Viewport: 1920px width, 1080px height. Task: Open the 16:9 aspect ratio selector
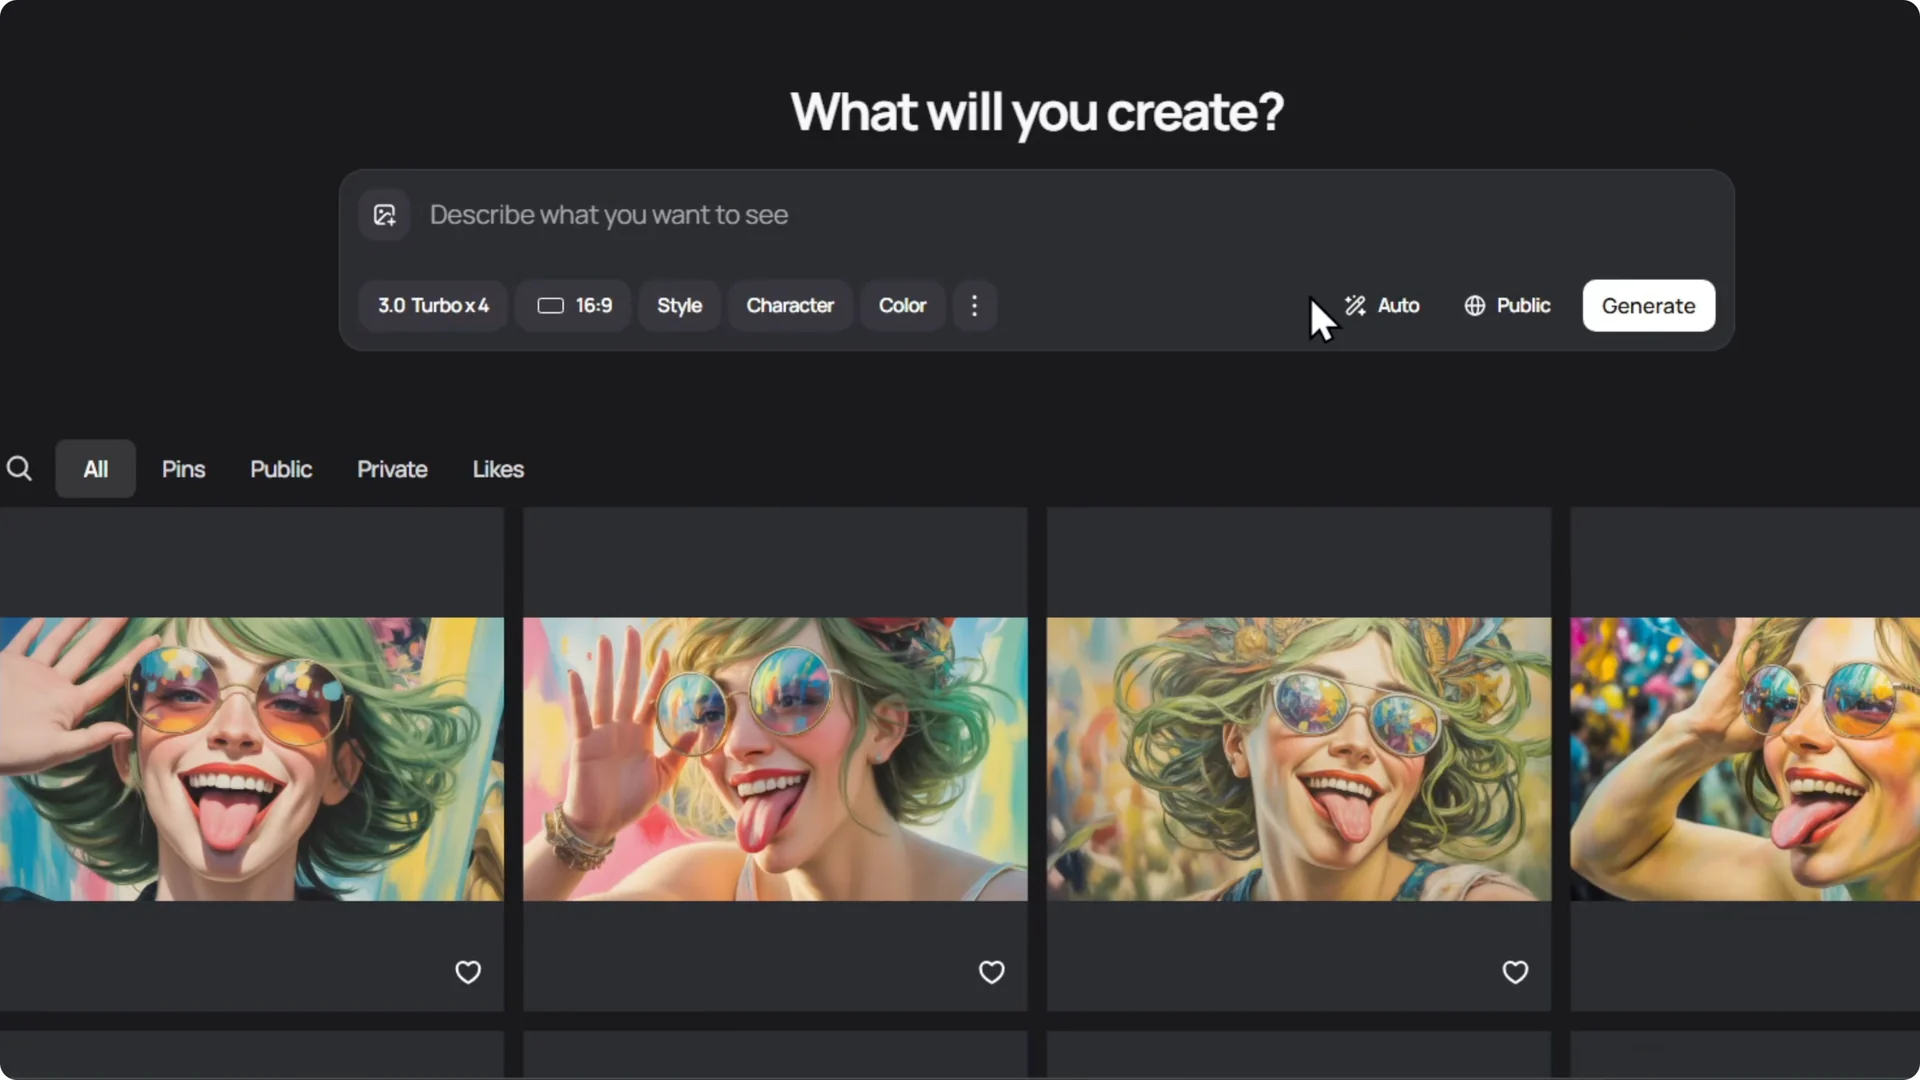tap(572, 305)
